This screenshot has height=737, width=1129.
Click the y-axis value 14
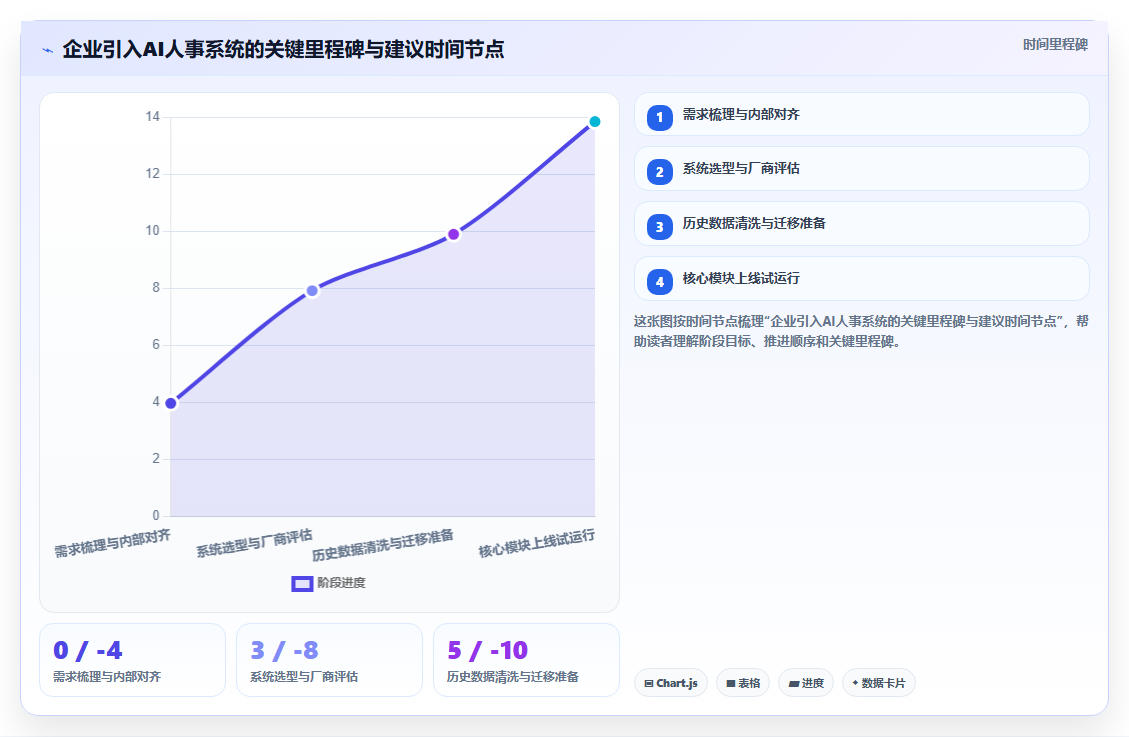[x=153, y=117]
